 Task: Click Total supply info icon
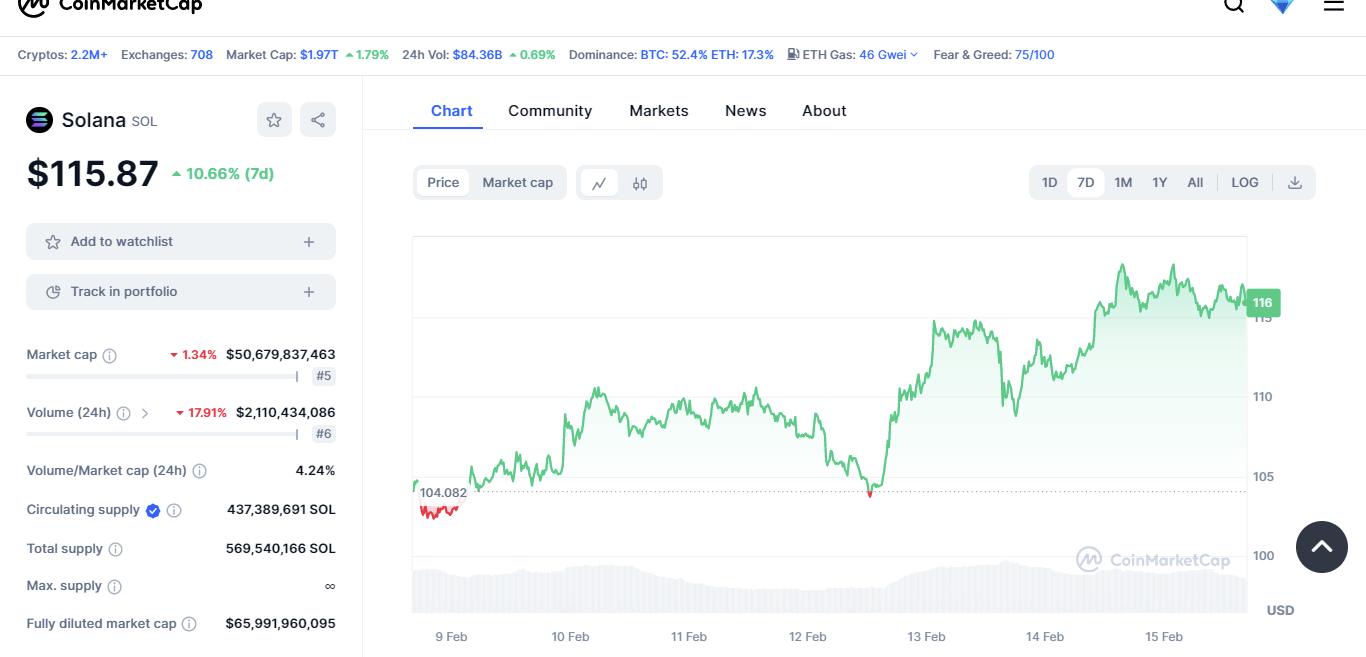point(115,549)
